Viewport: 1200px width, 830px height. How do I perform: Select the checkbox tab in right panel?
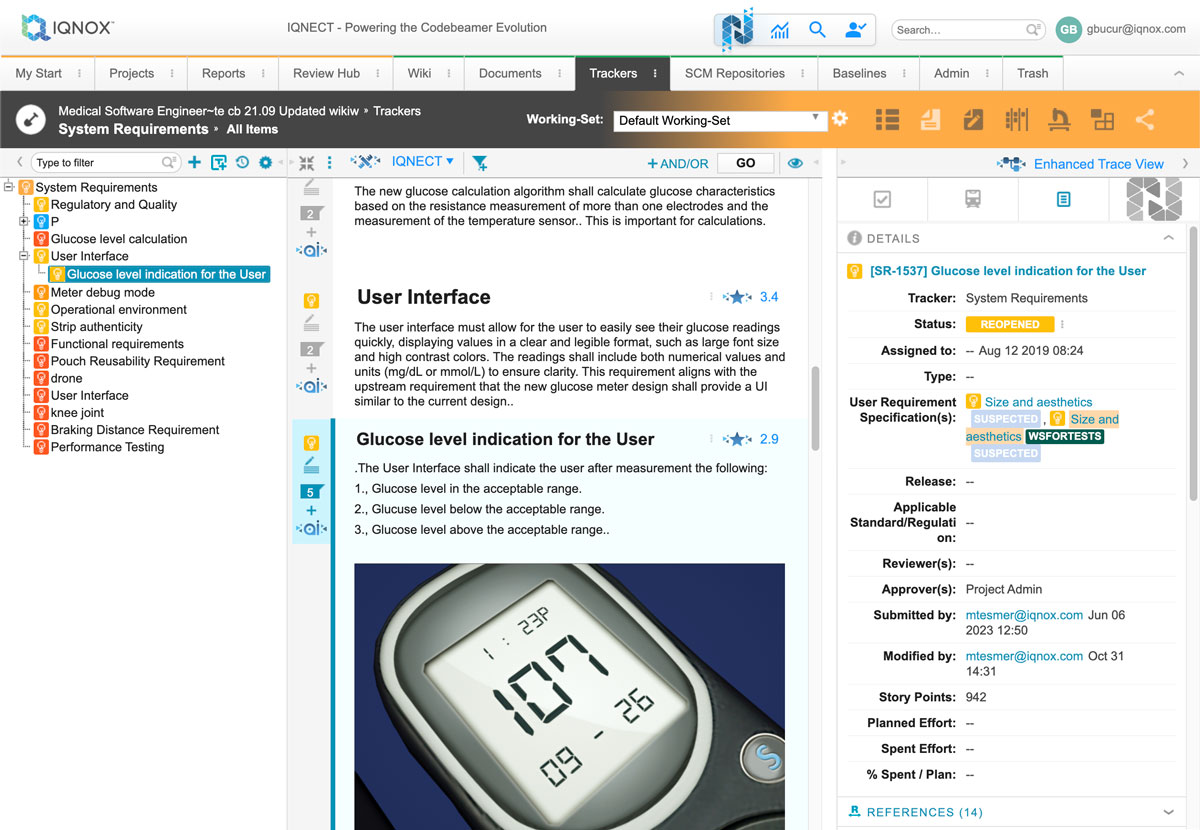click(x=882, y=199)
